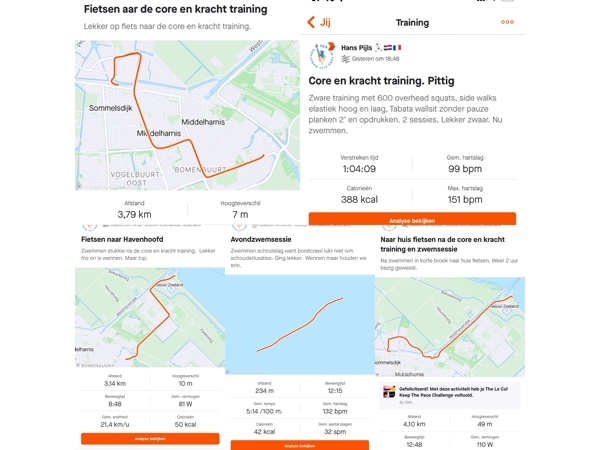Click Analyse bekijken under Fietsen naar Havenhoofd
This screenshot has height=450, width=600.
pos(150,439)
